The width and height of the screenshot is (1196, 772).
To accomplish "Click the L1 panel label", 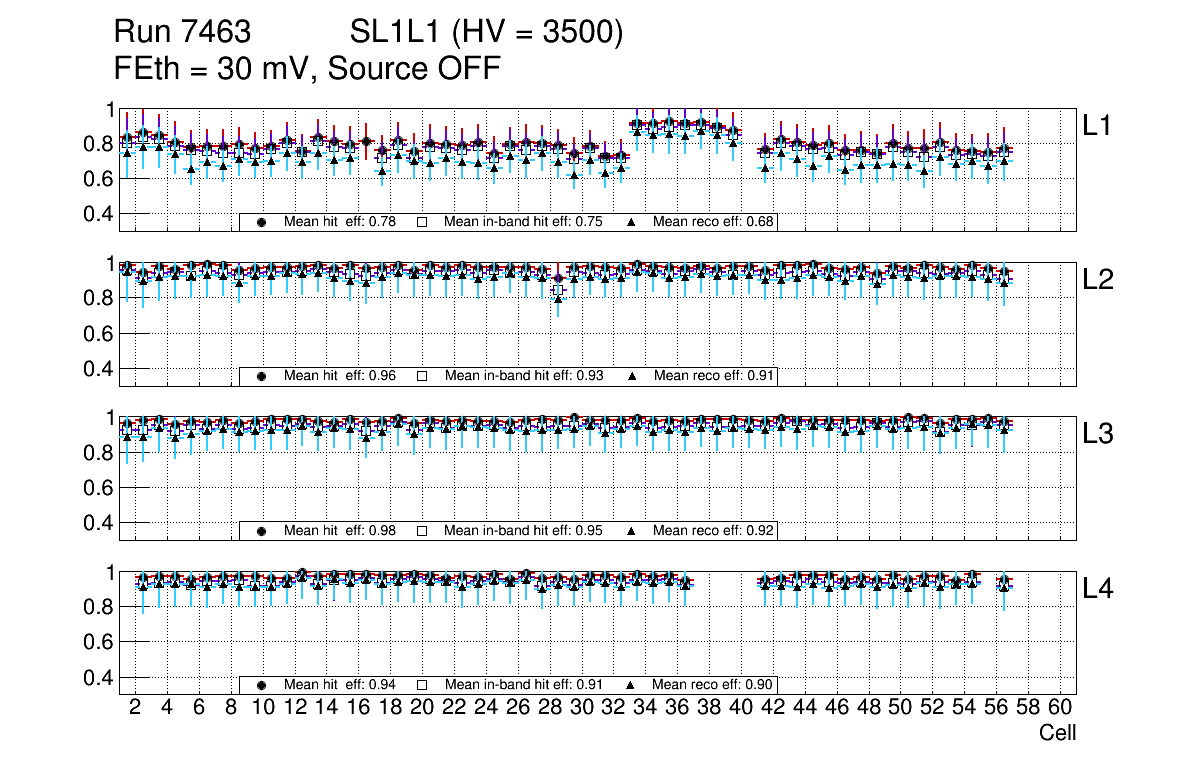I will click(x=1098, y=125).
